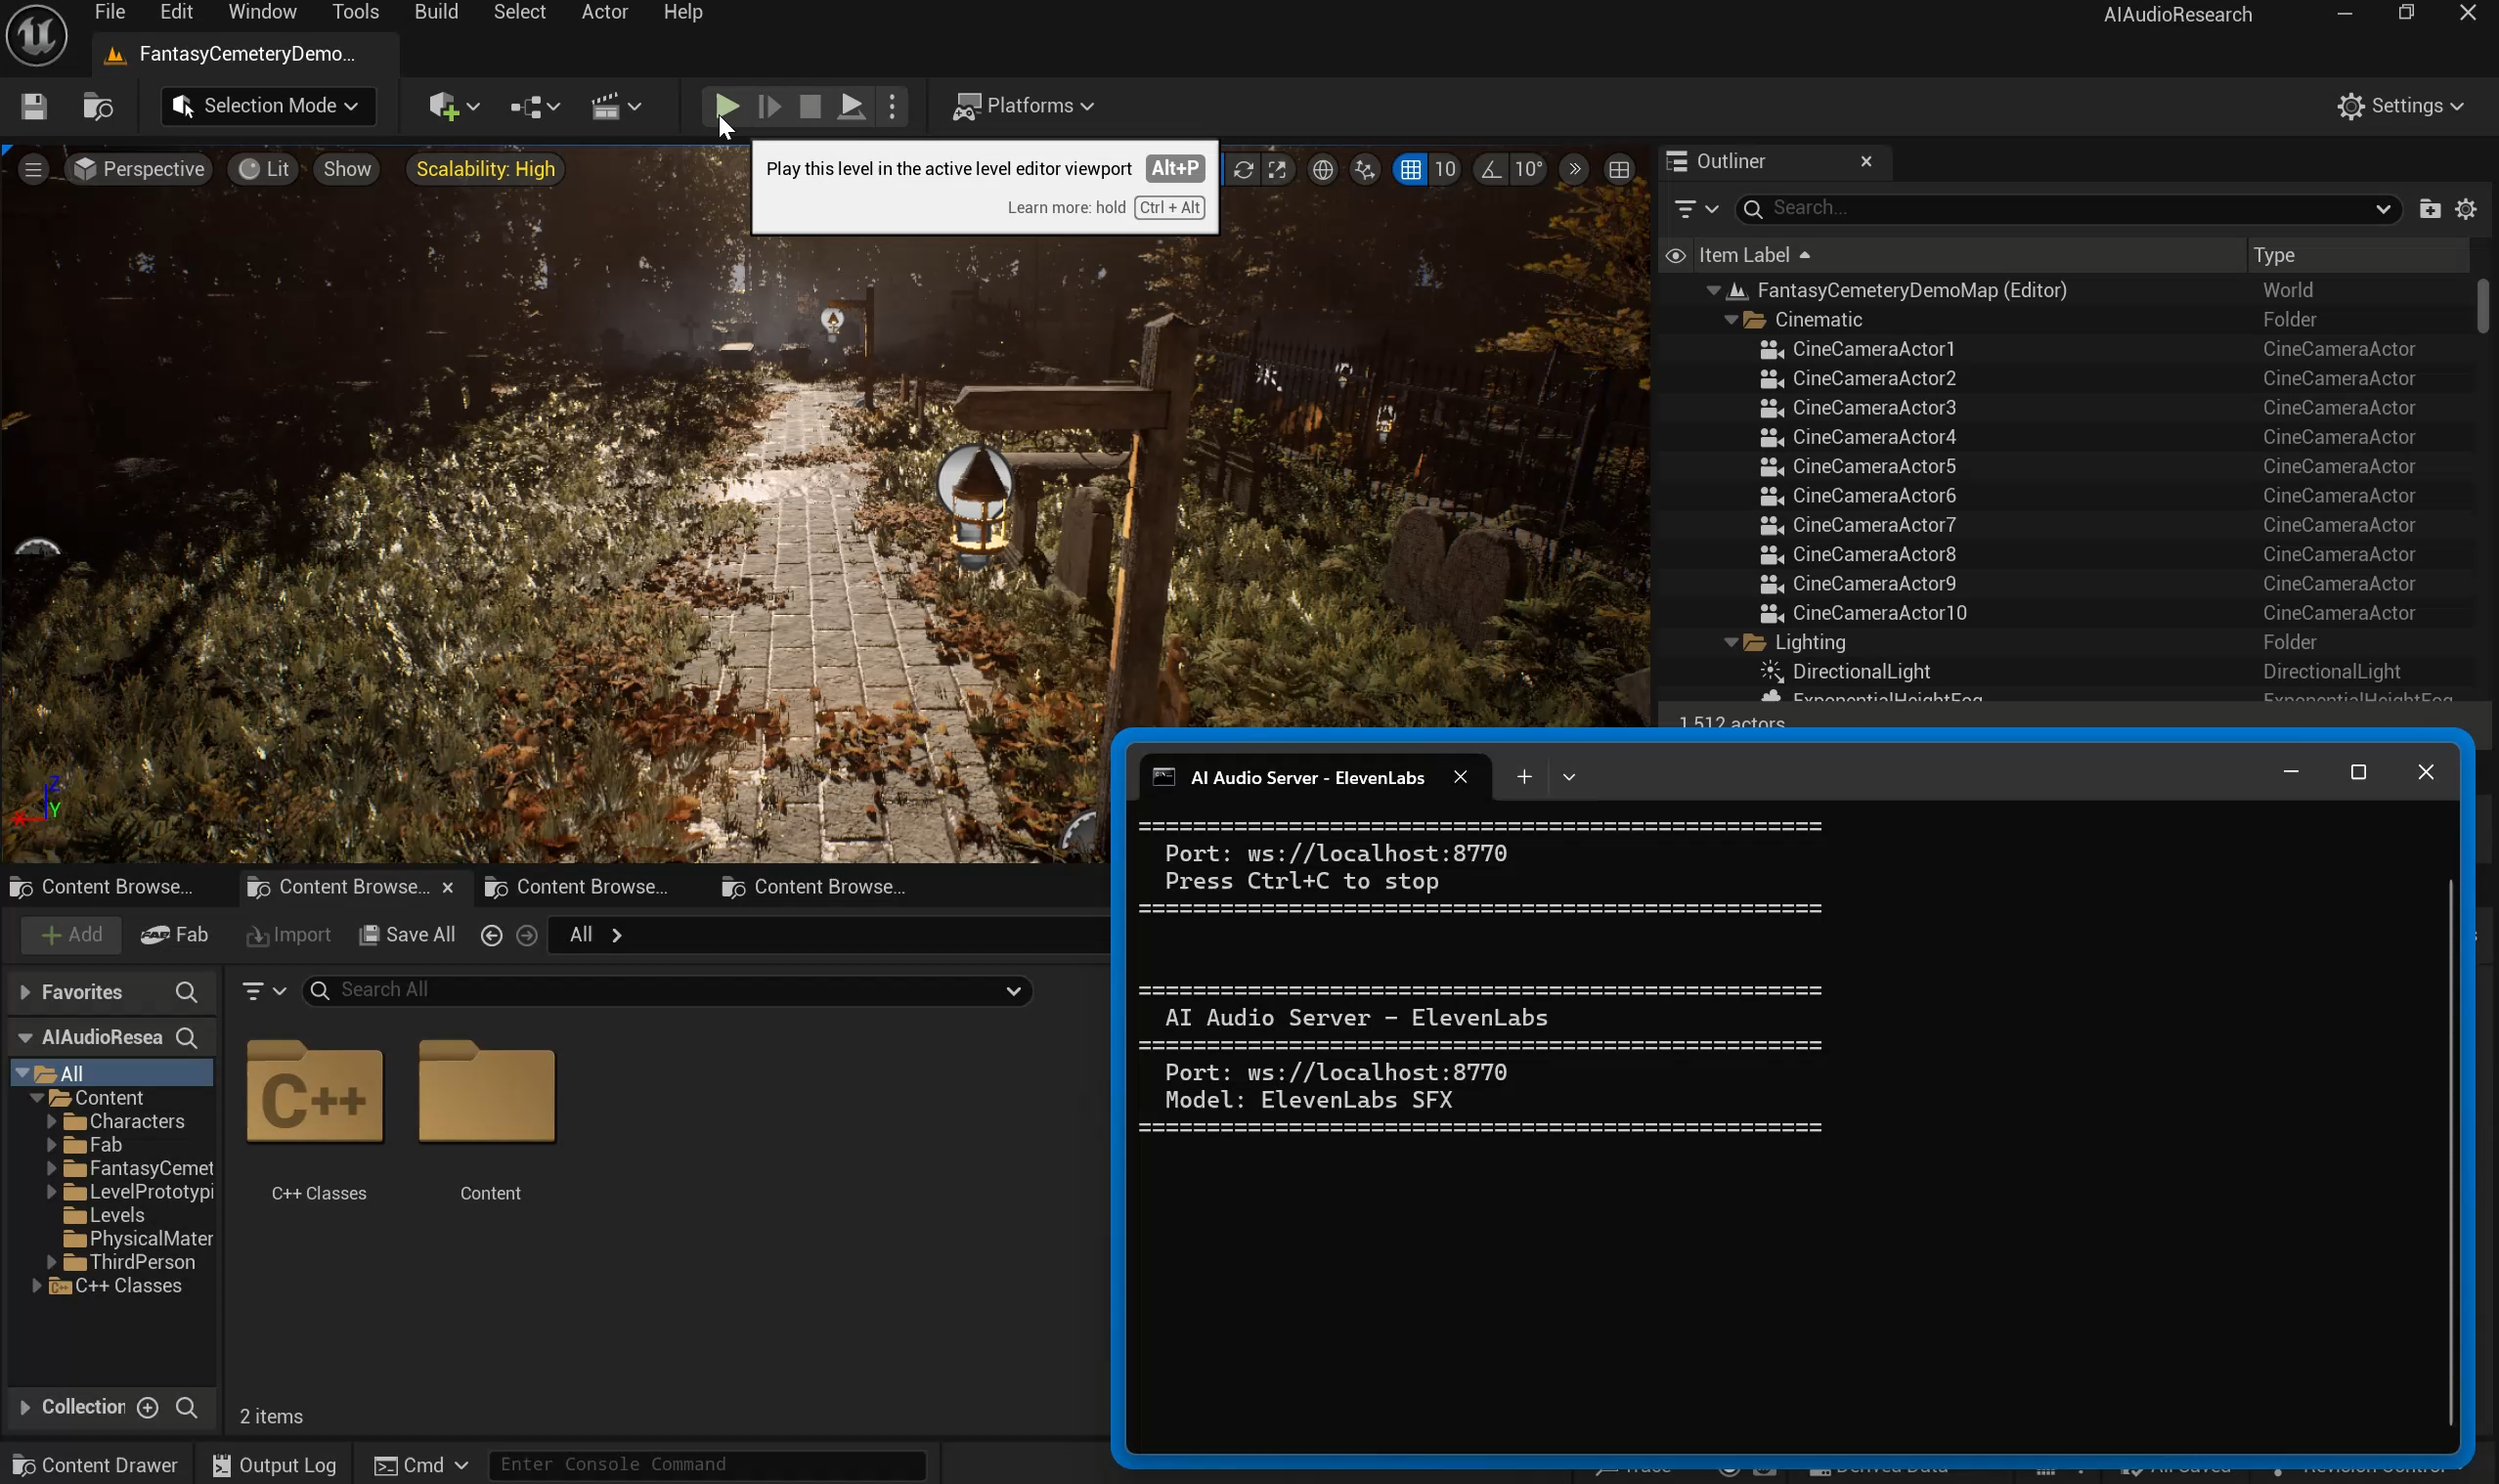Search within Favorites section
The image size is (2499, 1484).
click(x=186, y=992)
